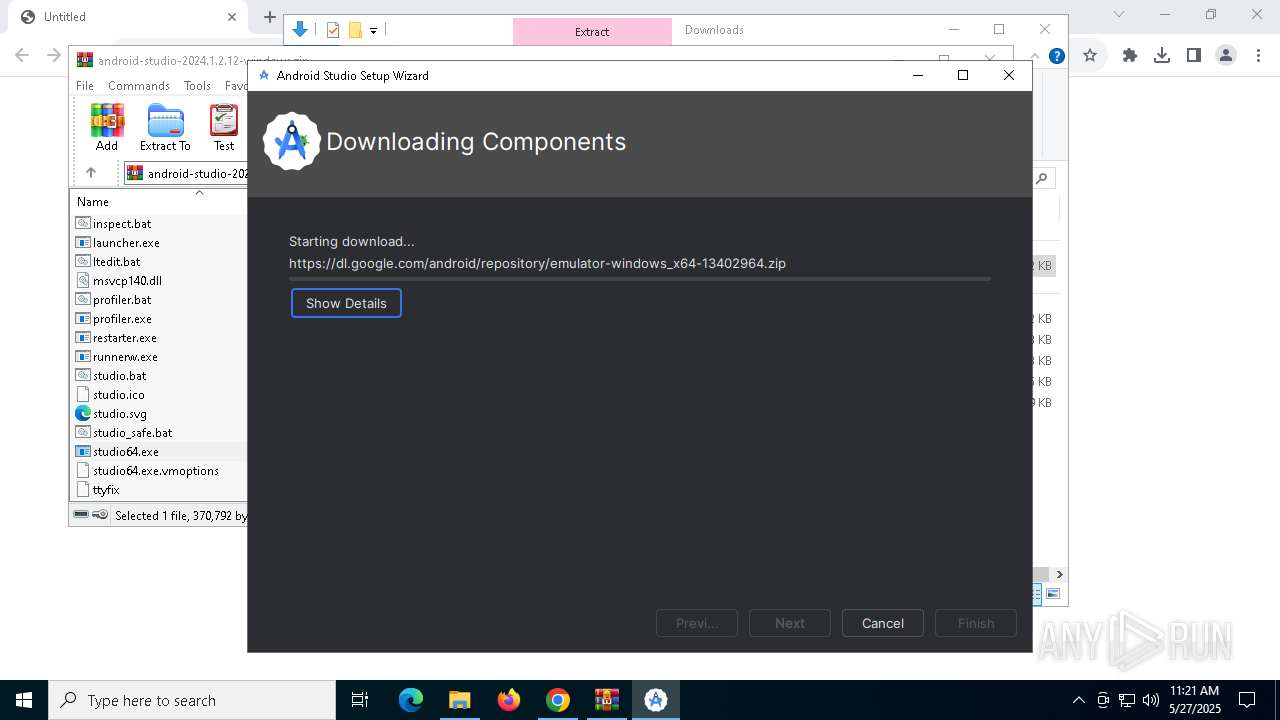Open the Chrome three-dot menu

tap(1257, 56)
